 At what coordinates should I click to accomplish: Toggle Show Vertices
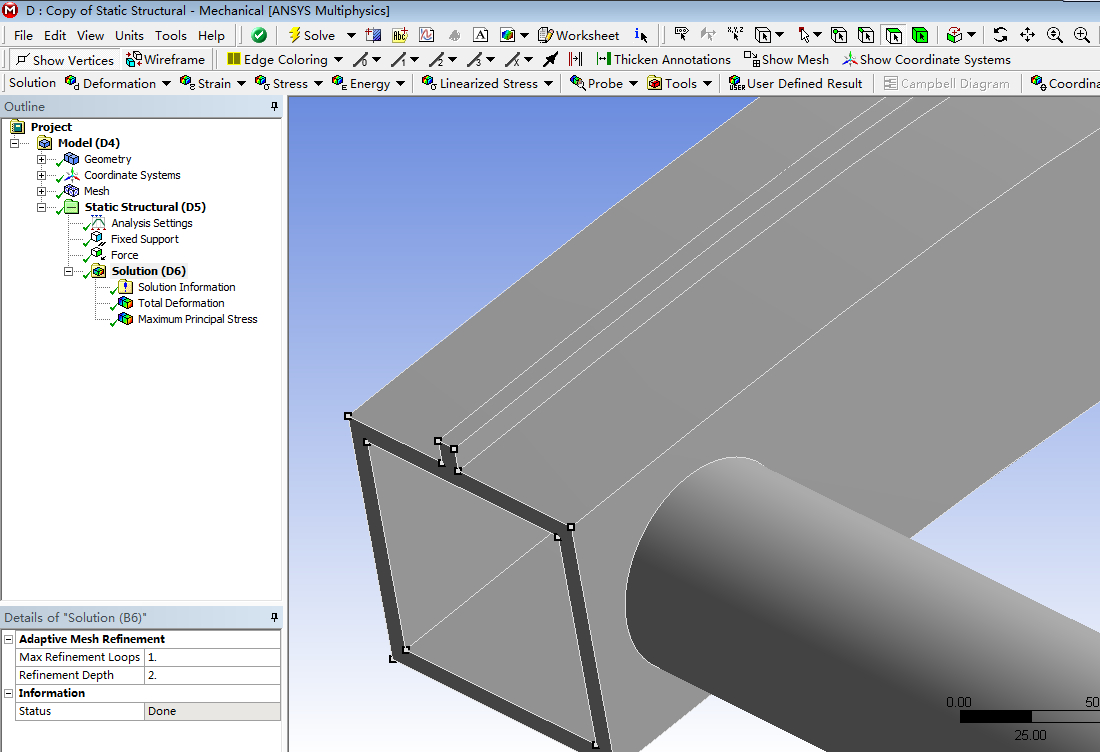tap(65, 60)
